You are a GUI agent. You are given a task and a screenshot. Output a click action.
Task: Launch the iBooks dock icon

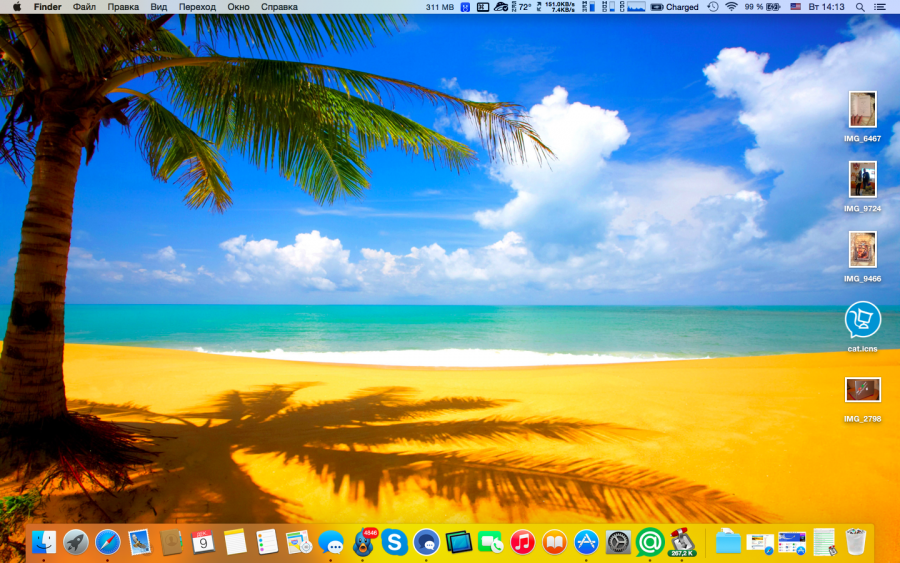click(554, 542)
